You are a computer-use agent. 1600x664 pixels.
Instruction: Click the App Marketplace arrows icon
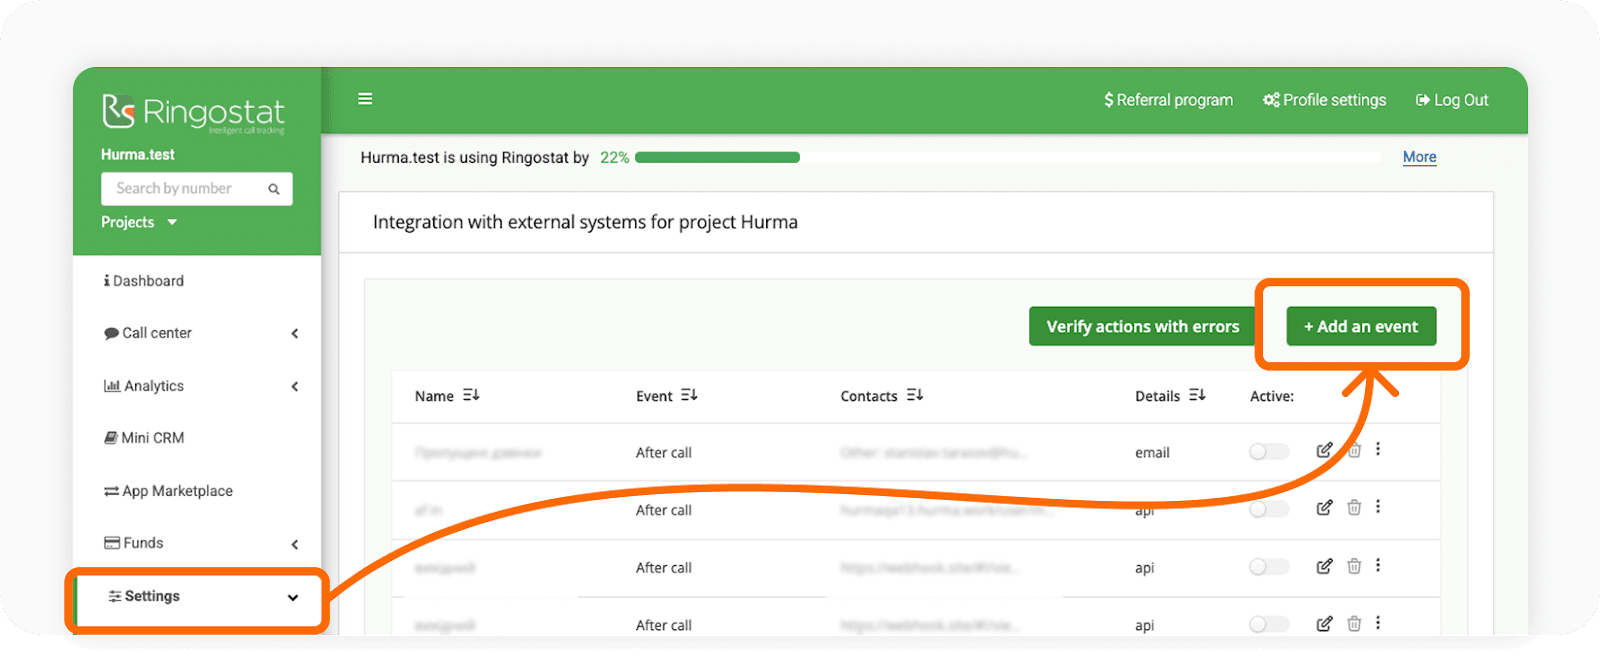point(111,491)
